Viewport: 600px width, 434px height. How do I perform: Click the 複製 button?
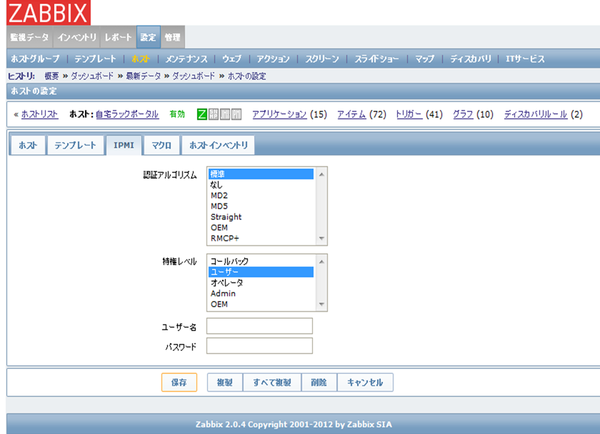(x=225, y=382)
